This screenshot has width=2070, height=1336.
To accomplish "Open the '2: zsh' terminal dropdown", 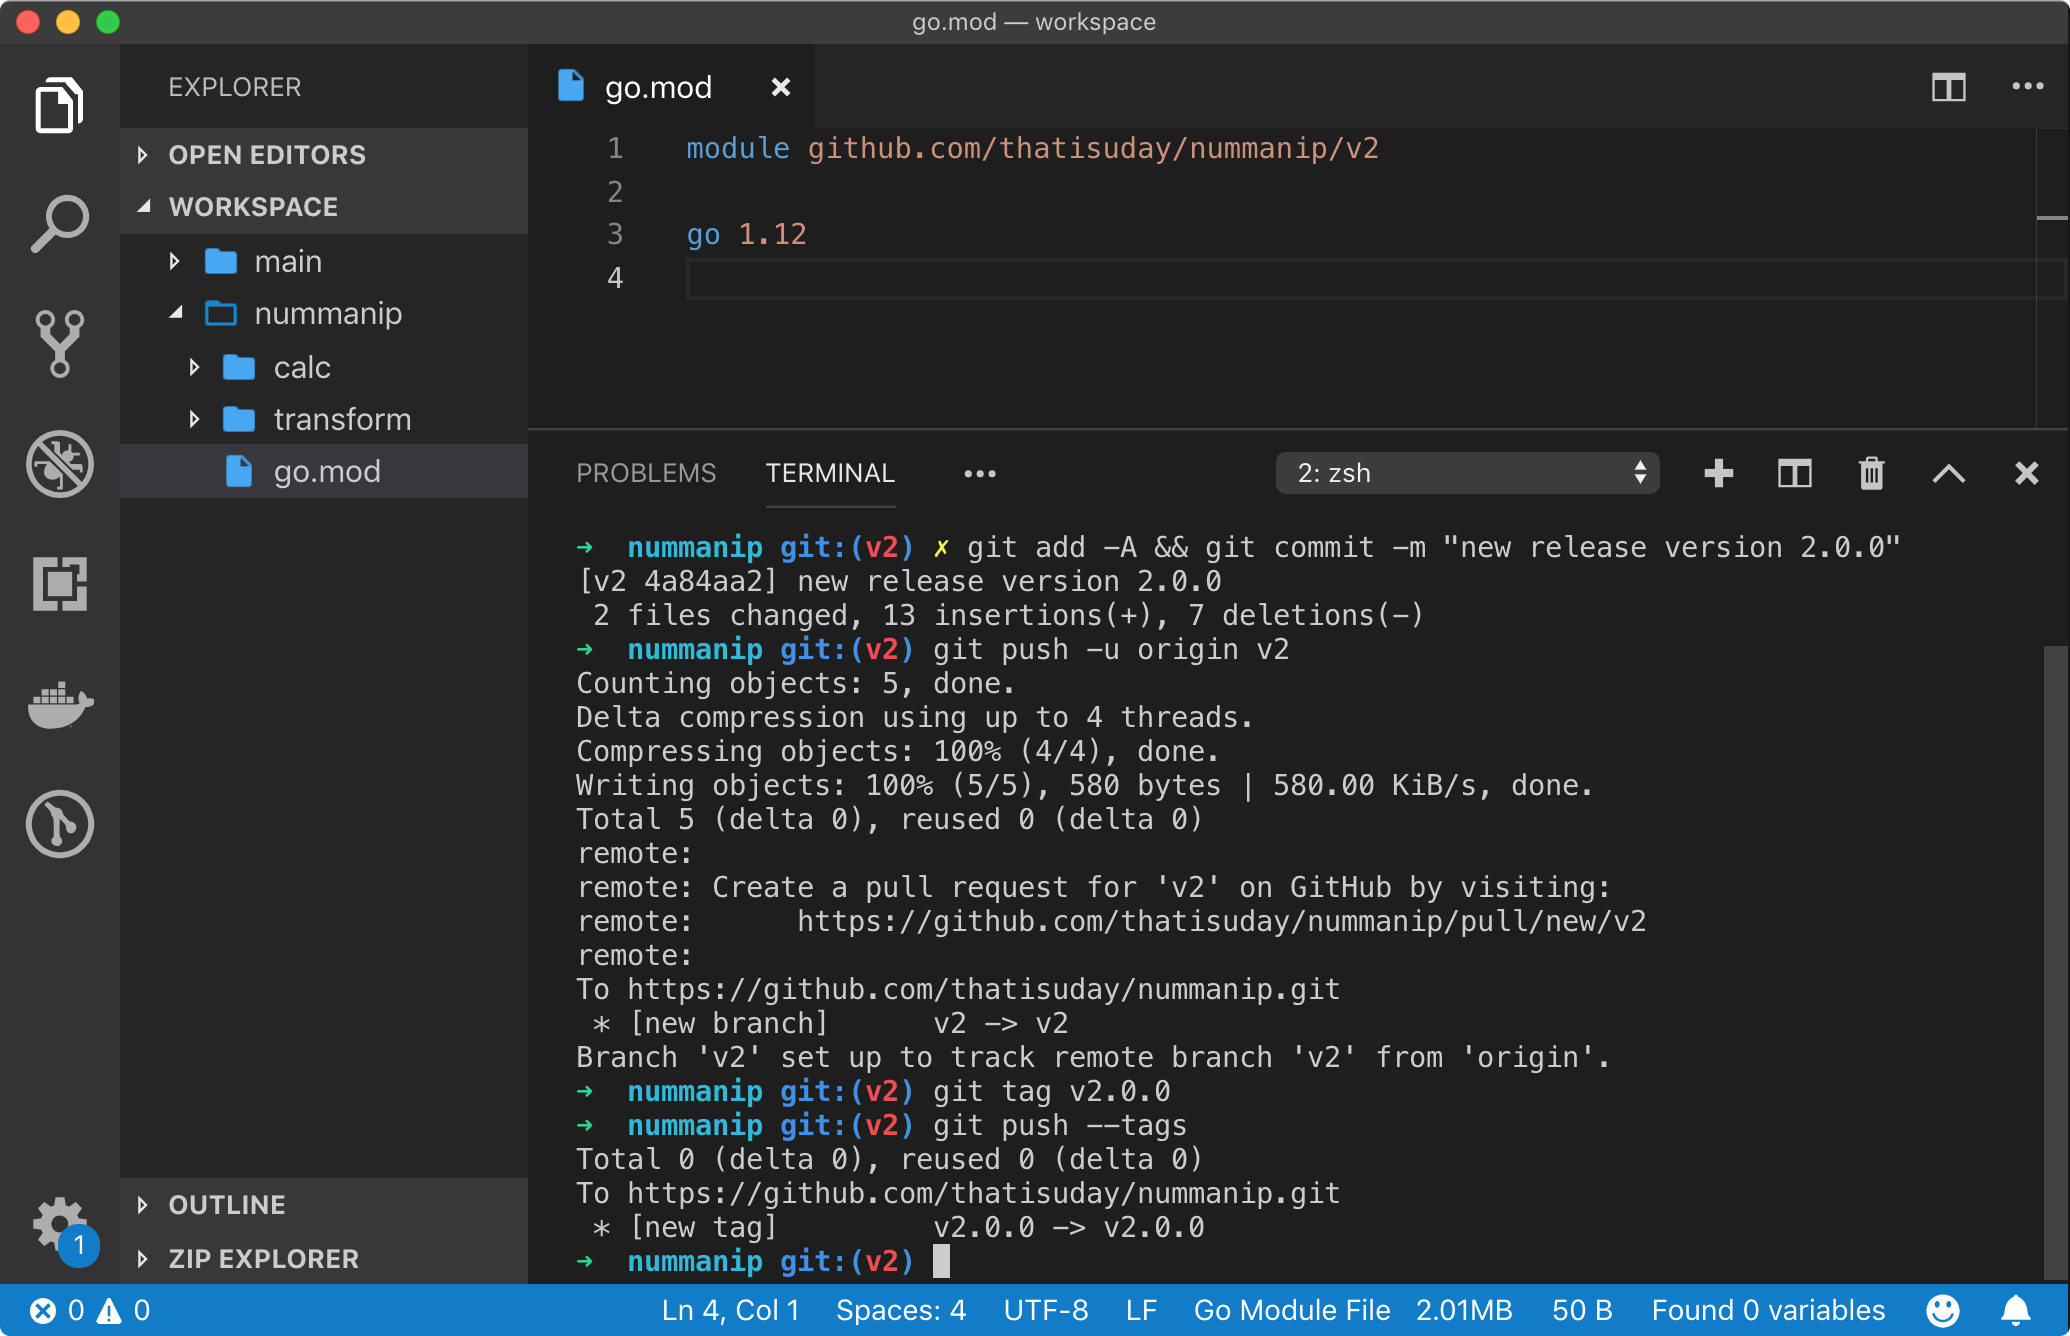I will [x=1466, y=473].
